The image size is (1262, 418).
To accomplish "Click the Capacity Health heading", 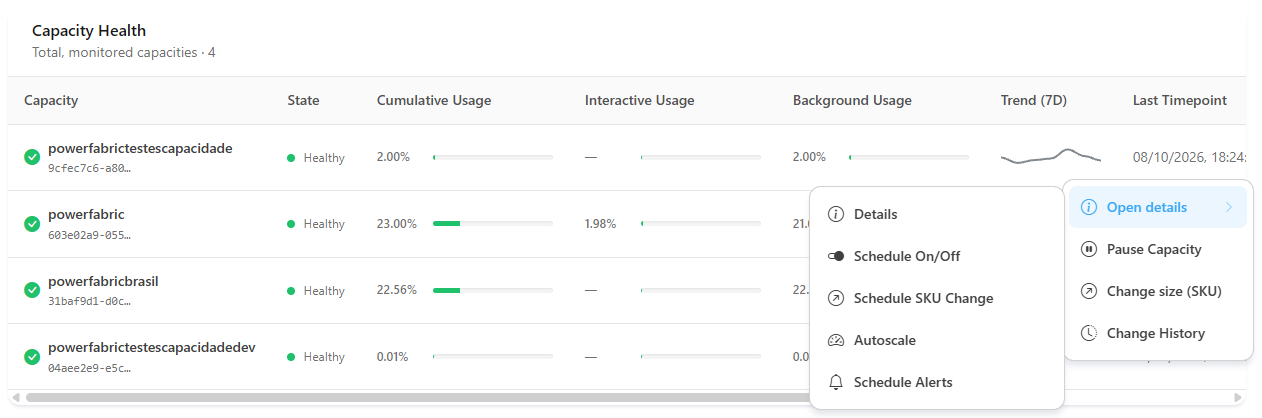I will (89, 31).
